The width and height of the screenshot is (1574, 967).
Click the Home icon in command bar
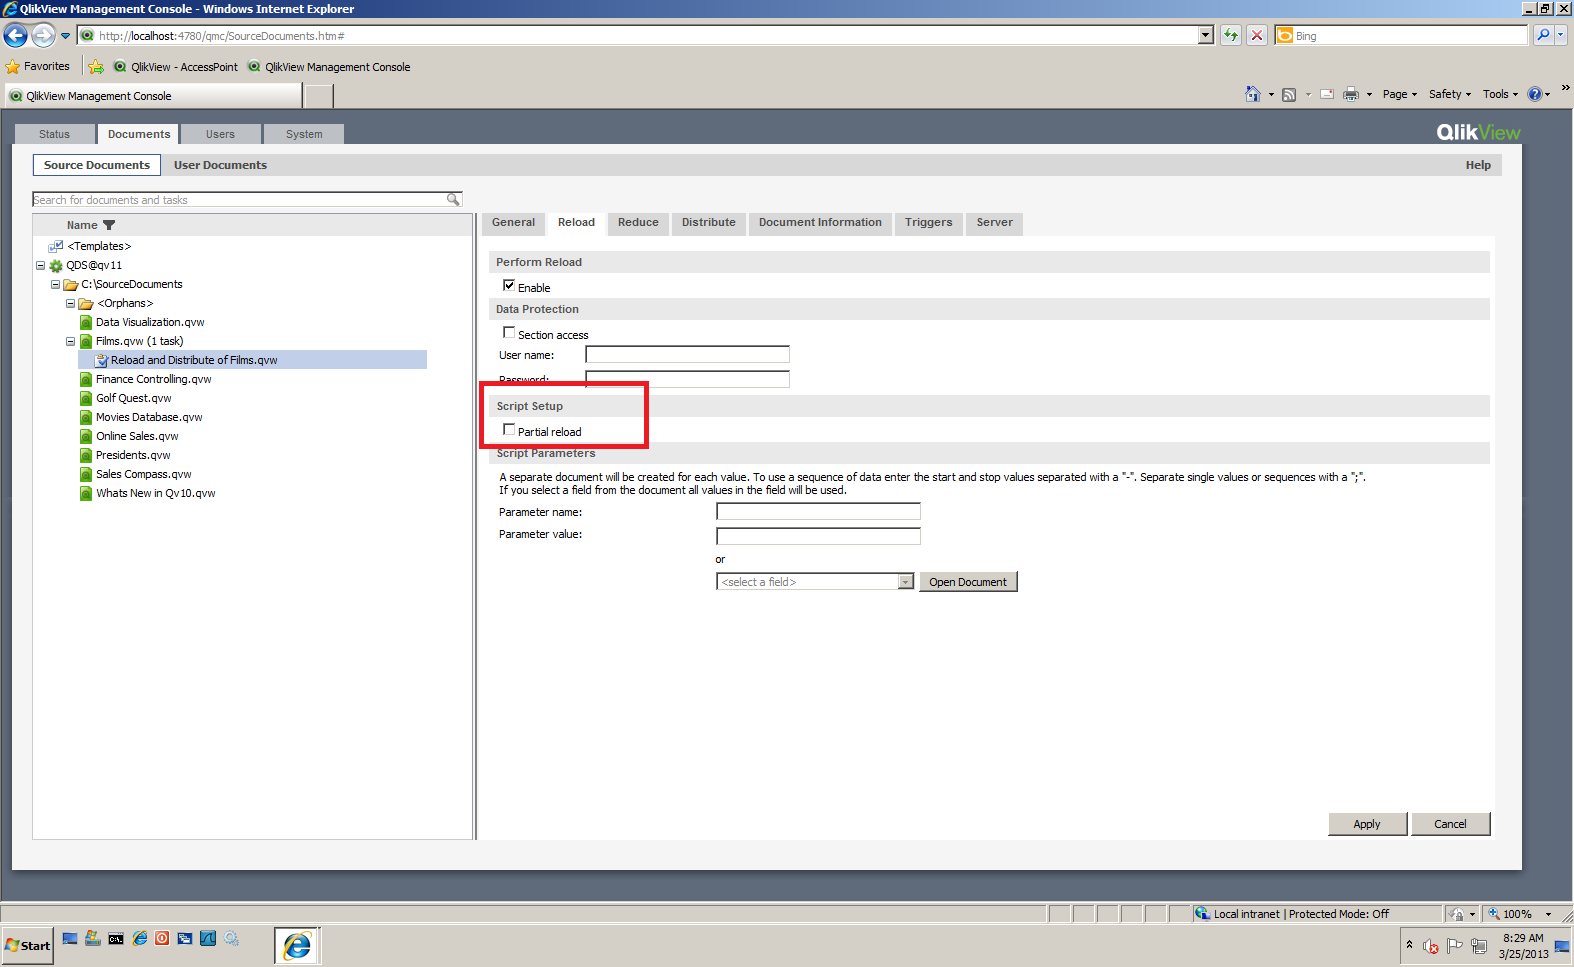point(1252,94)
